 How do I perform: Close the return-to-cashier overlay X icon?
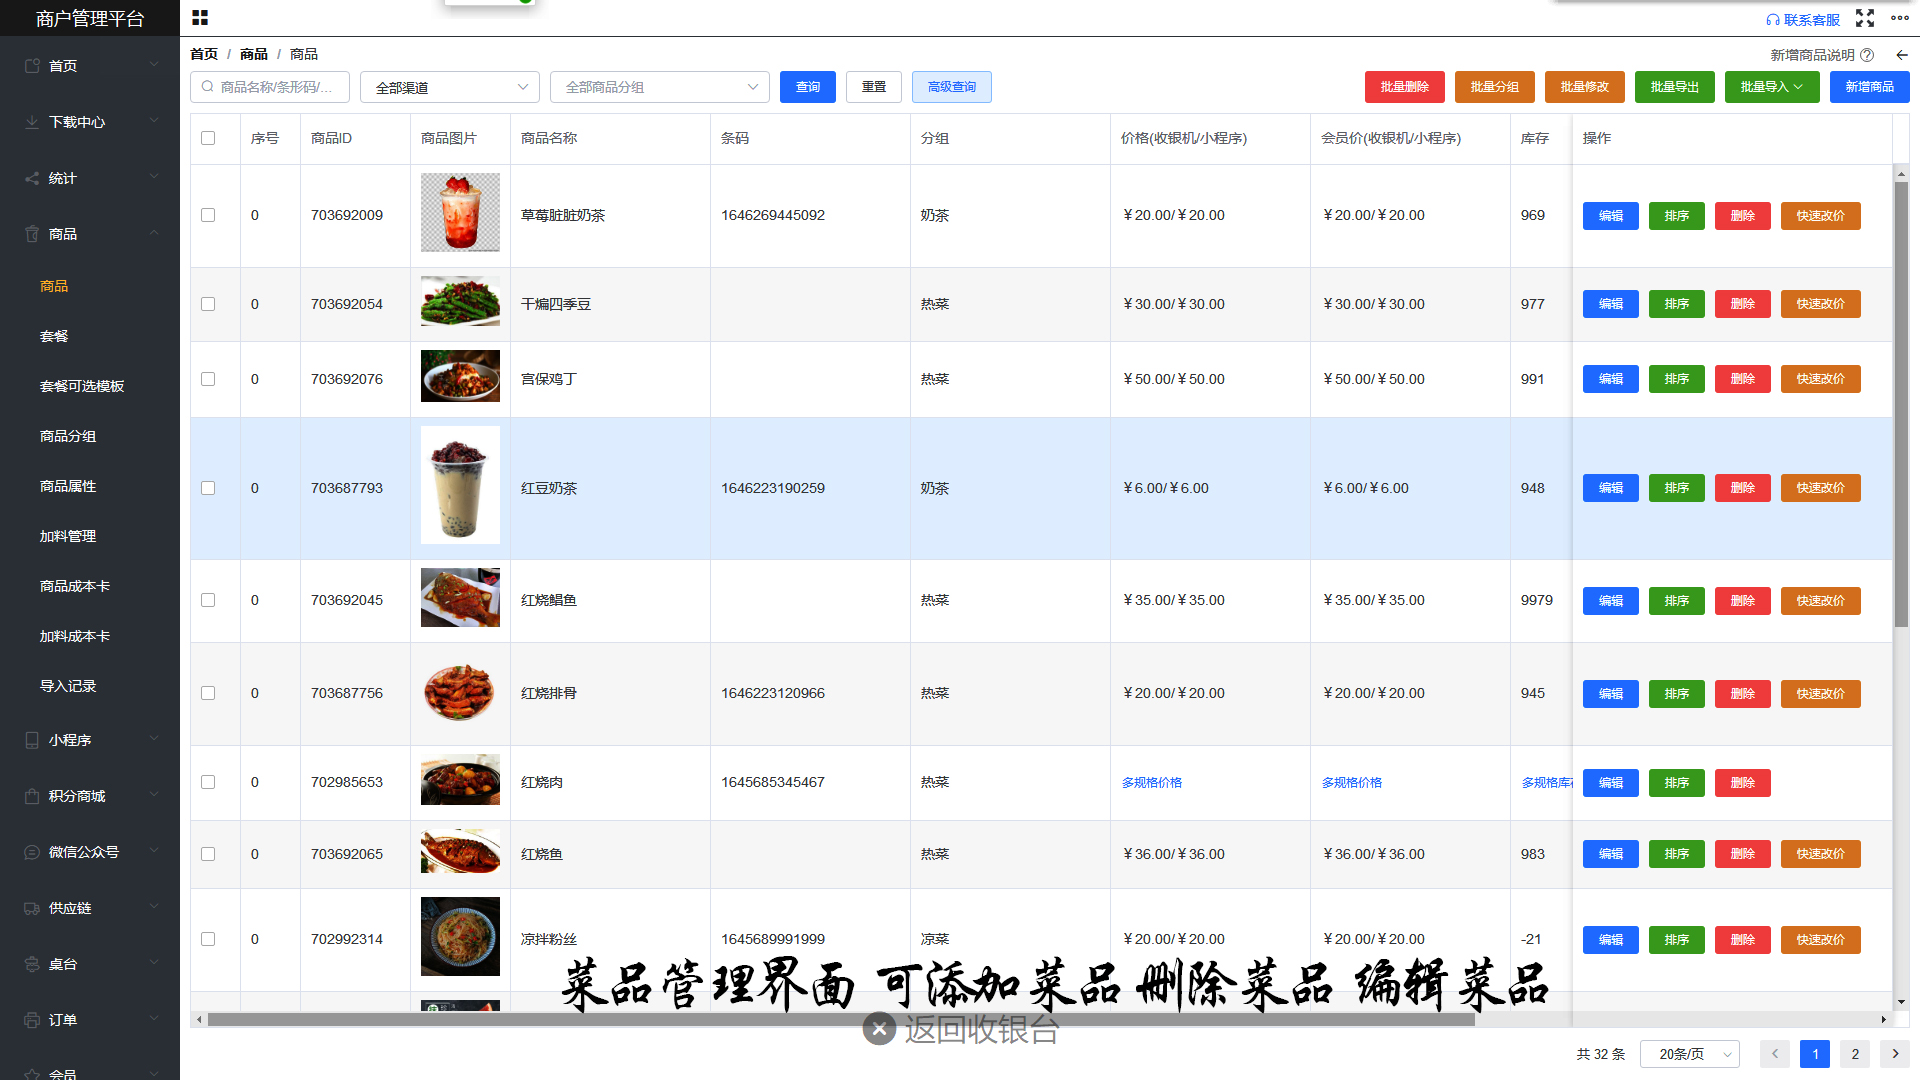879,1029
